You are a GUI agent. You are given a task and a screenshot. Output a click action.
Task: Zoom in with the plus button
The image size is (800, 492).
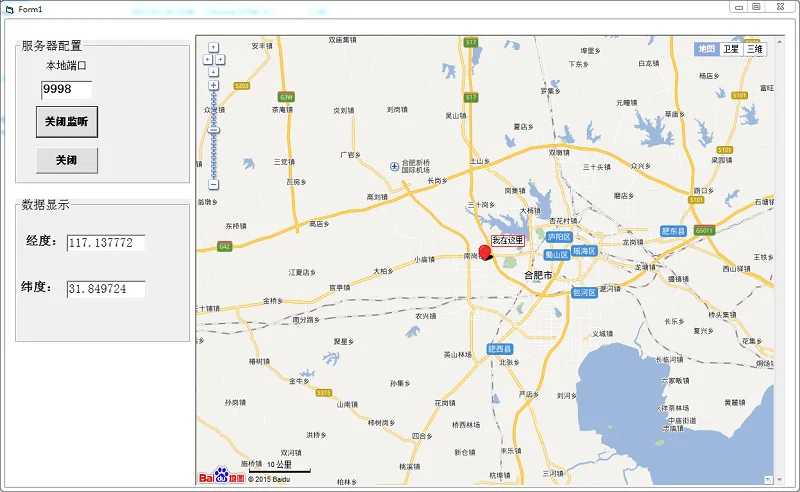[x=214, y=85]
